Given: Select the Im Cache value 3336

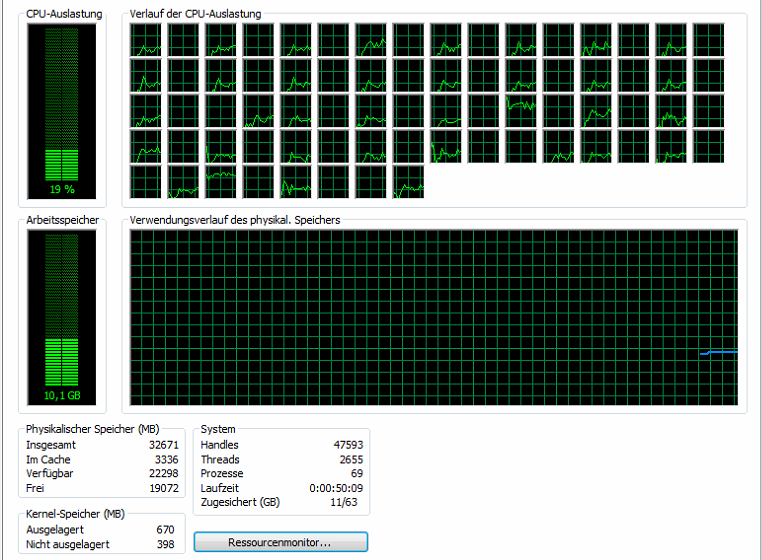Looking at the screenshot, I should (167, 459).
